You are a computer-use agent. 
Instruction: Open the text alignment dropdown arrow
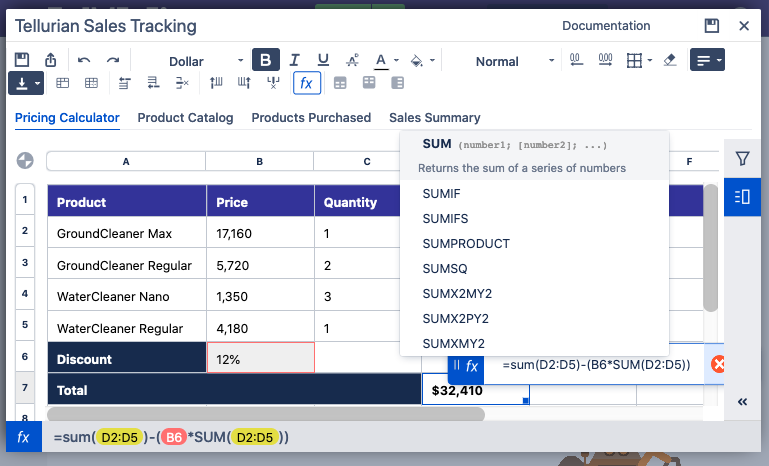[719, 60]
